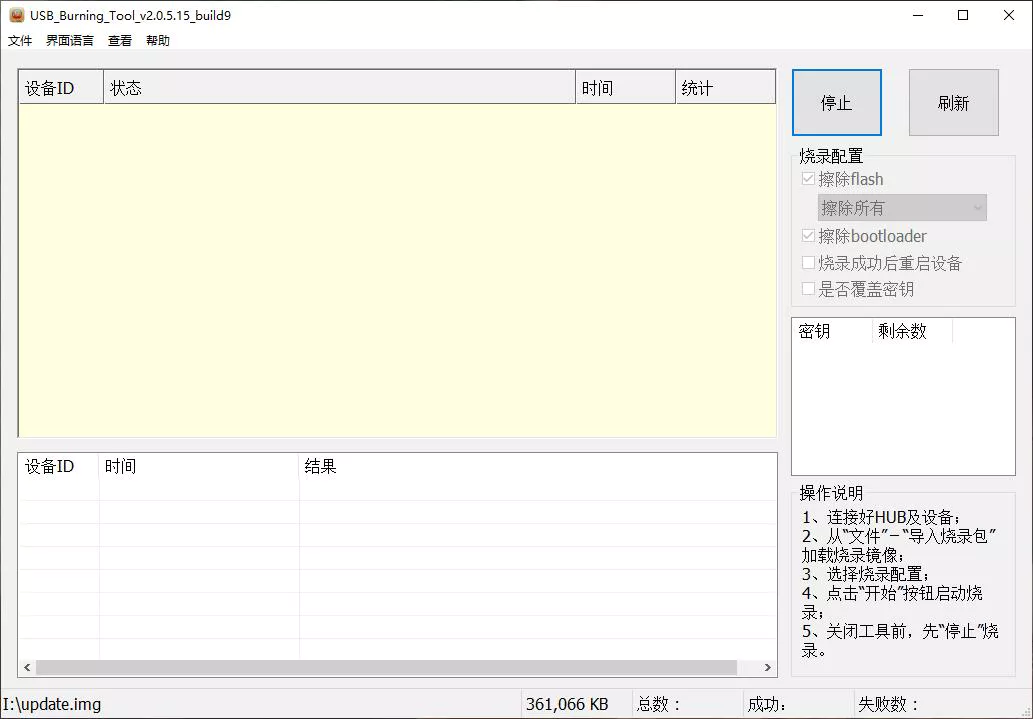
Task: Click the 统计 column header
Action: pyautogui.click(x=725, y=88)
